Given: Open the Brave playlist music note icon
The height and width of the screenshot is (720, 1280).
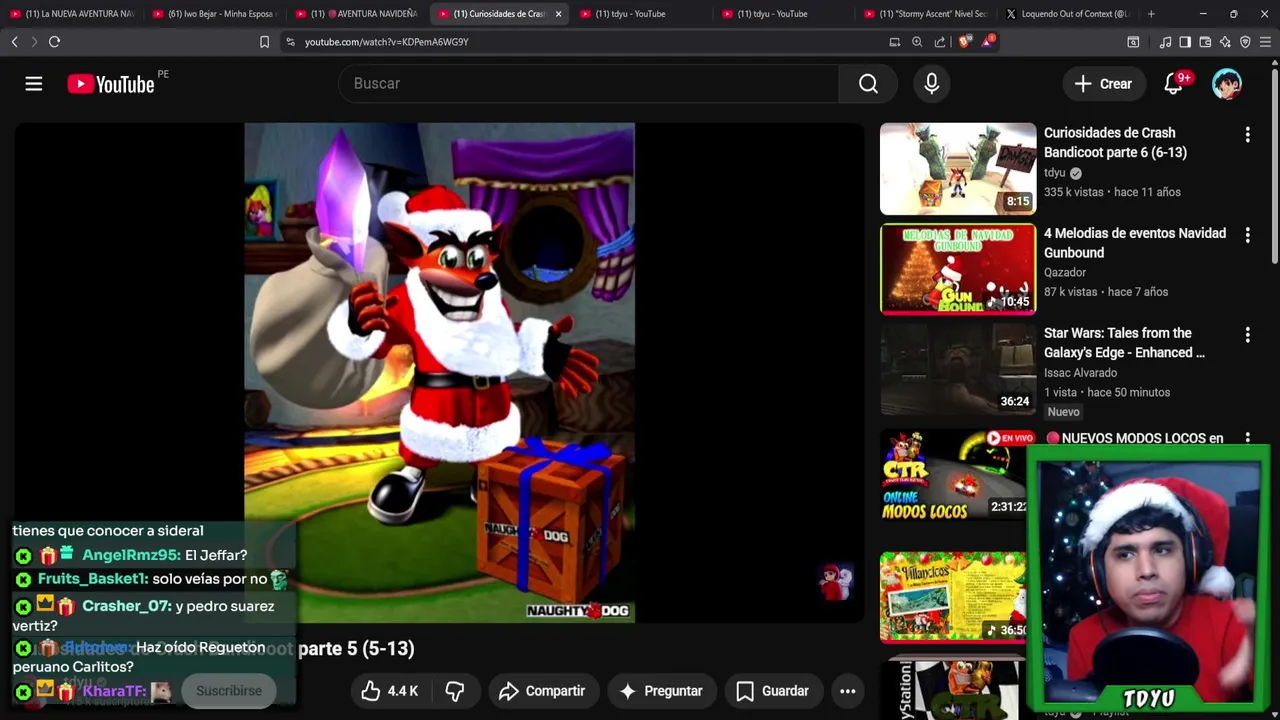Looking at the screenshot, I should coord(1165,42).
